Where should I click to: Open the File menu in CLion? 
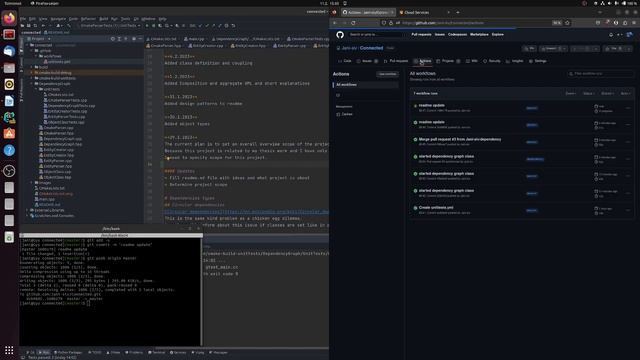[x=23, y=19]
